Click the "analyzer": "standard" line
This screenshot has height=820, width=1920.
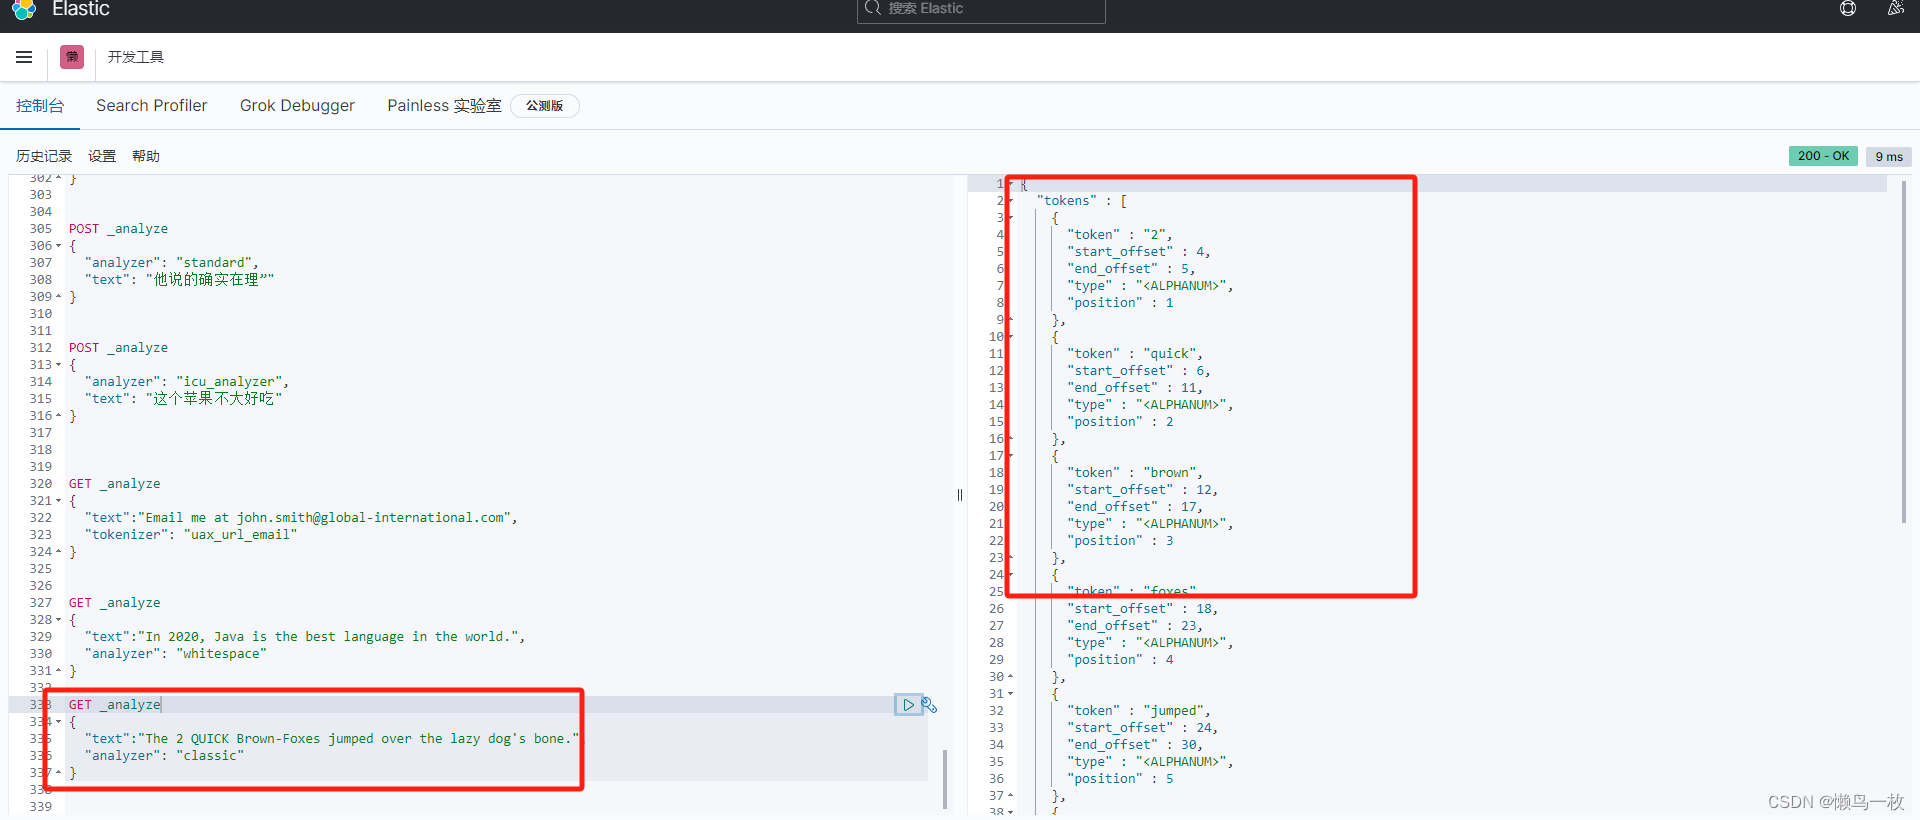coord(172,263)
